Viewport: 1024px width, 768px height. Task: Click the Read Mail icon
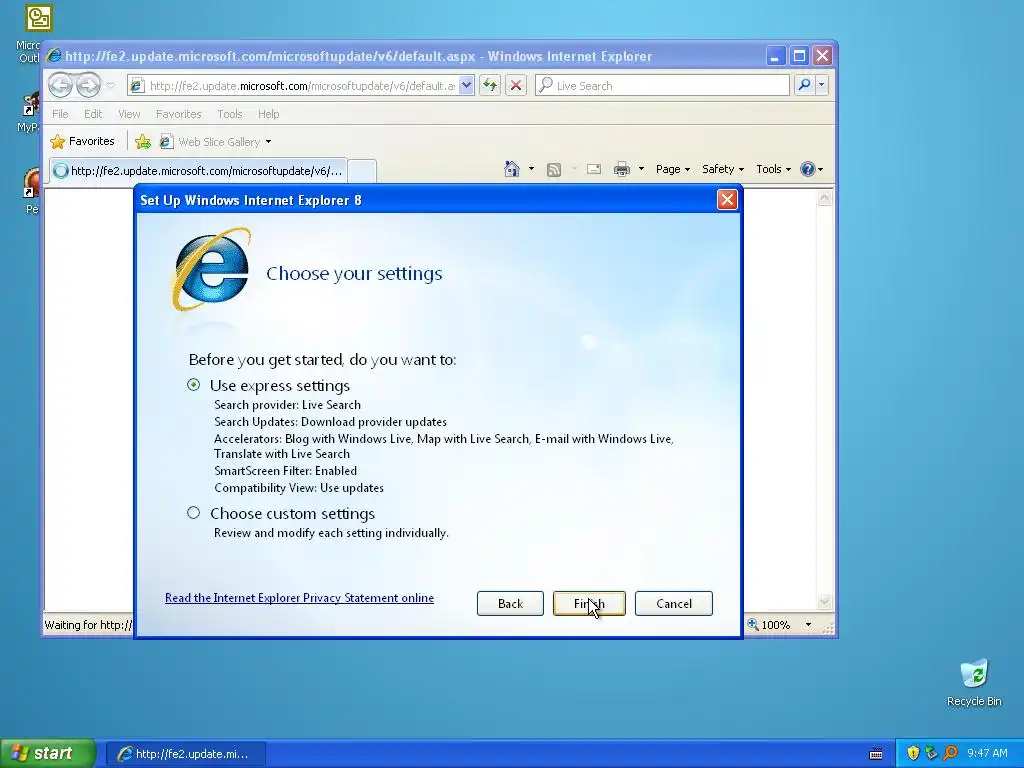[594, 169]
